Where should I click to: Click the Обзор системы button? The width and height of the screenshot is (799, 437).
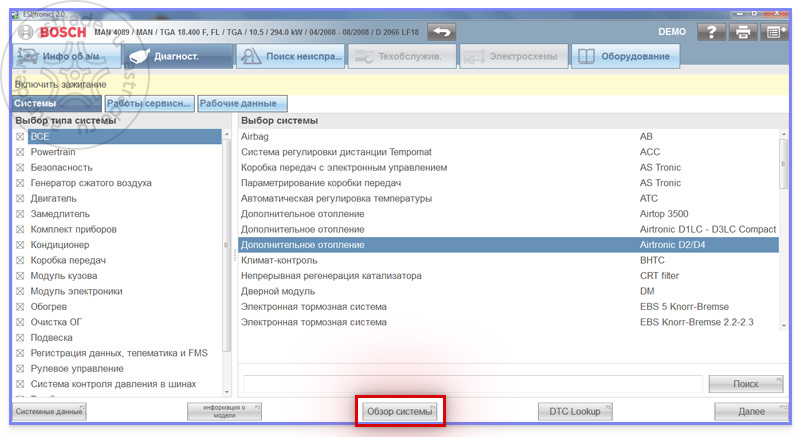coord(400,412)
